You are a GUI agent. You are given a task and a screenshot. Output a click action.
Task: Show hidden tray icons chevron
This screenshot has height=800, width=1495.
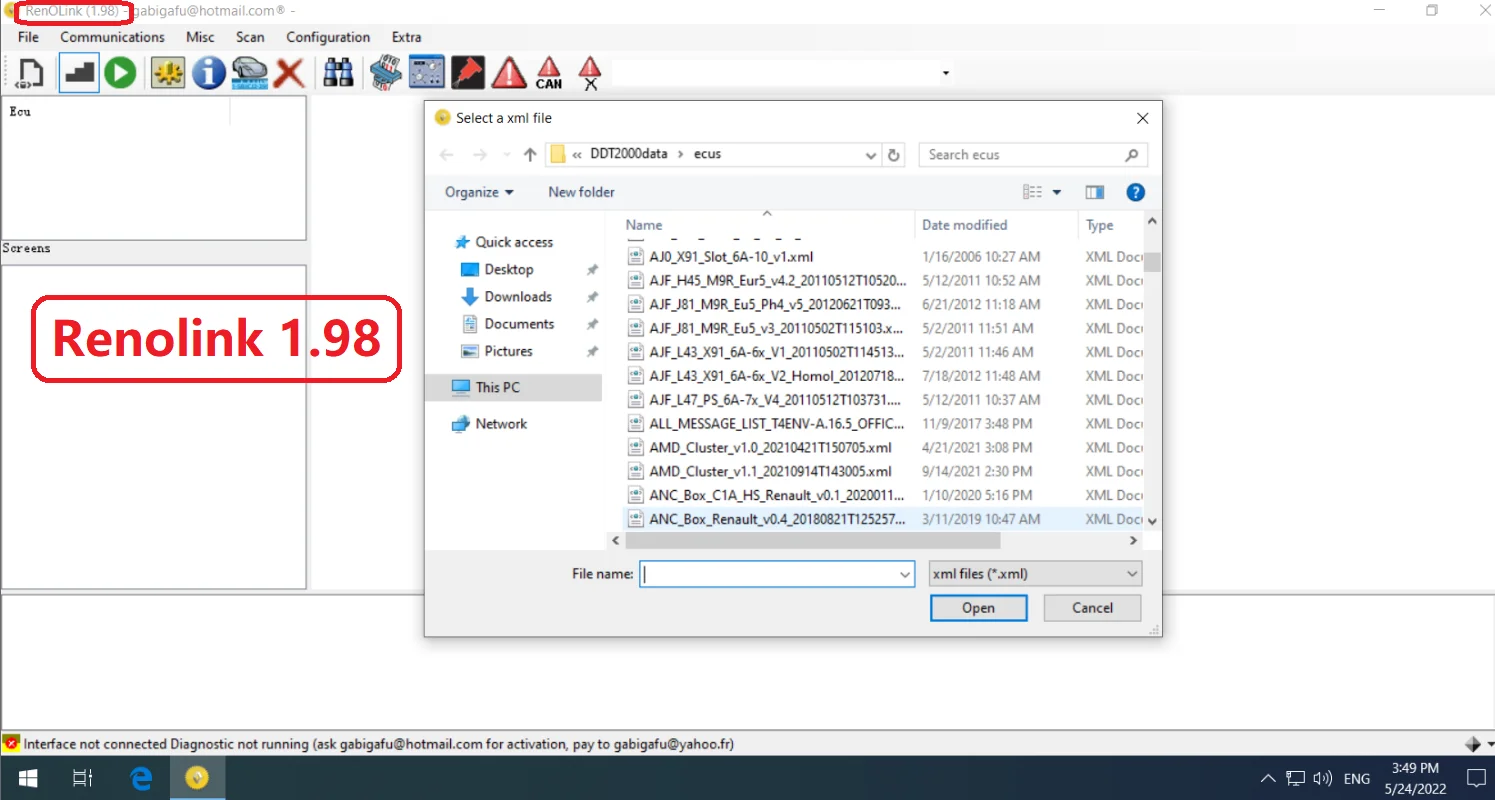point(1268,778)
